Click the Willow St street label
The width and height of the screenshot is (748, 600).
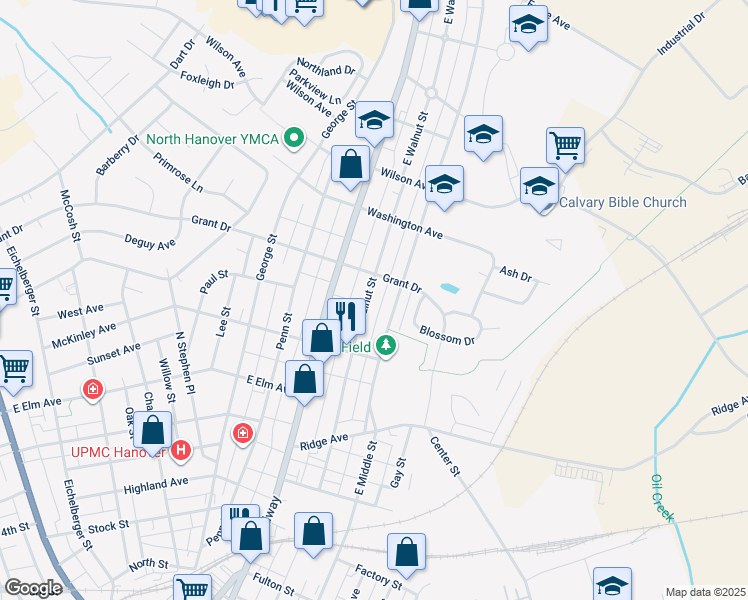167,381
